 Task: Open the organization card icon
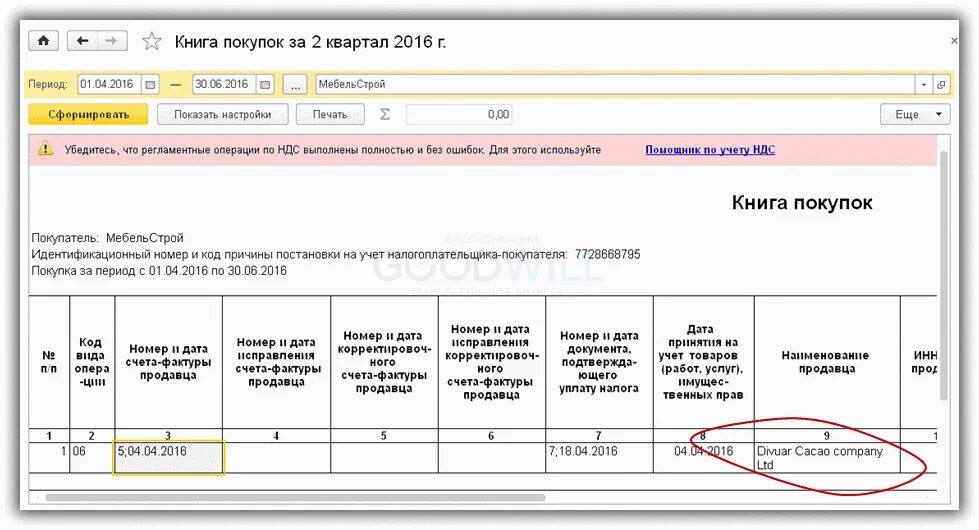point(941,84)
